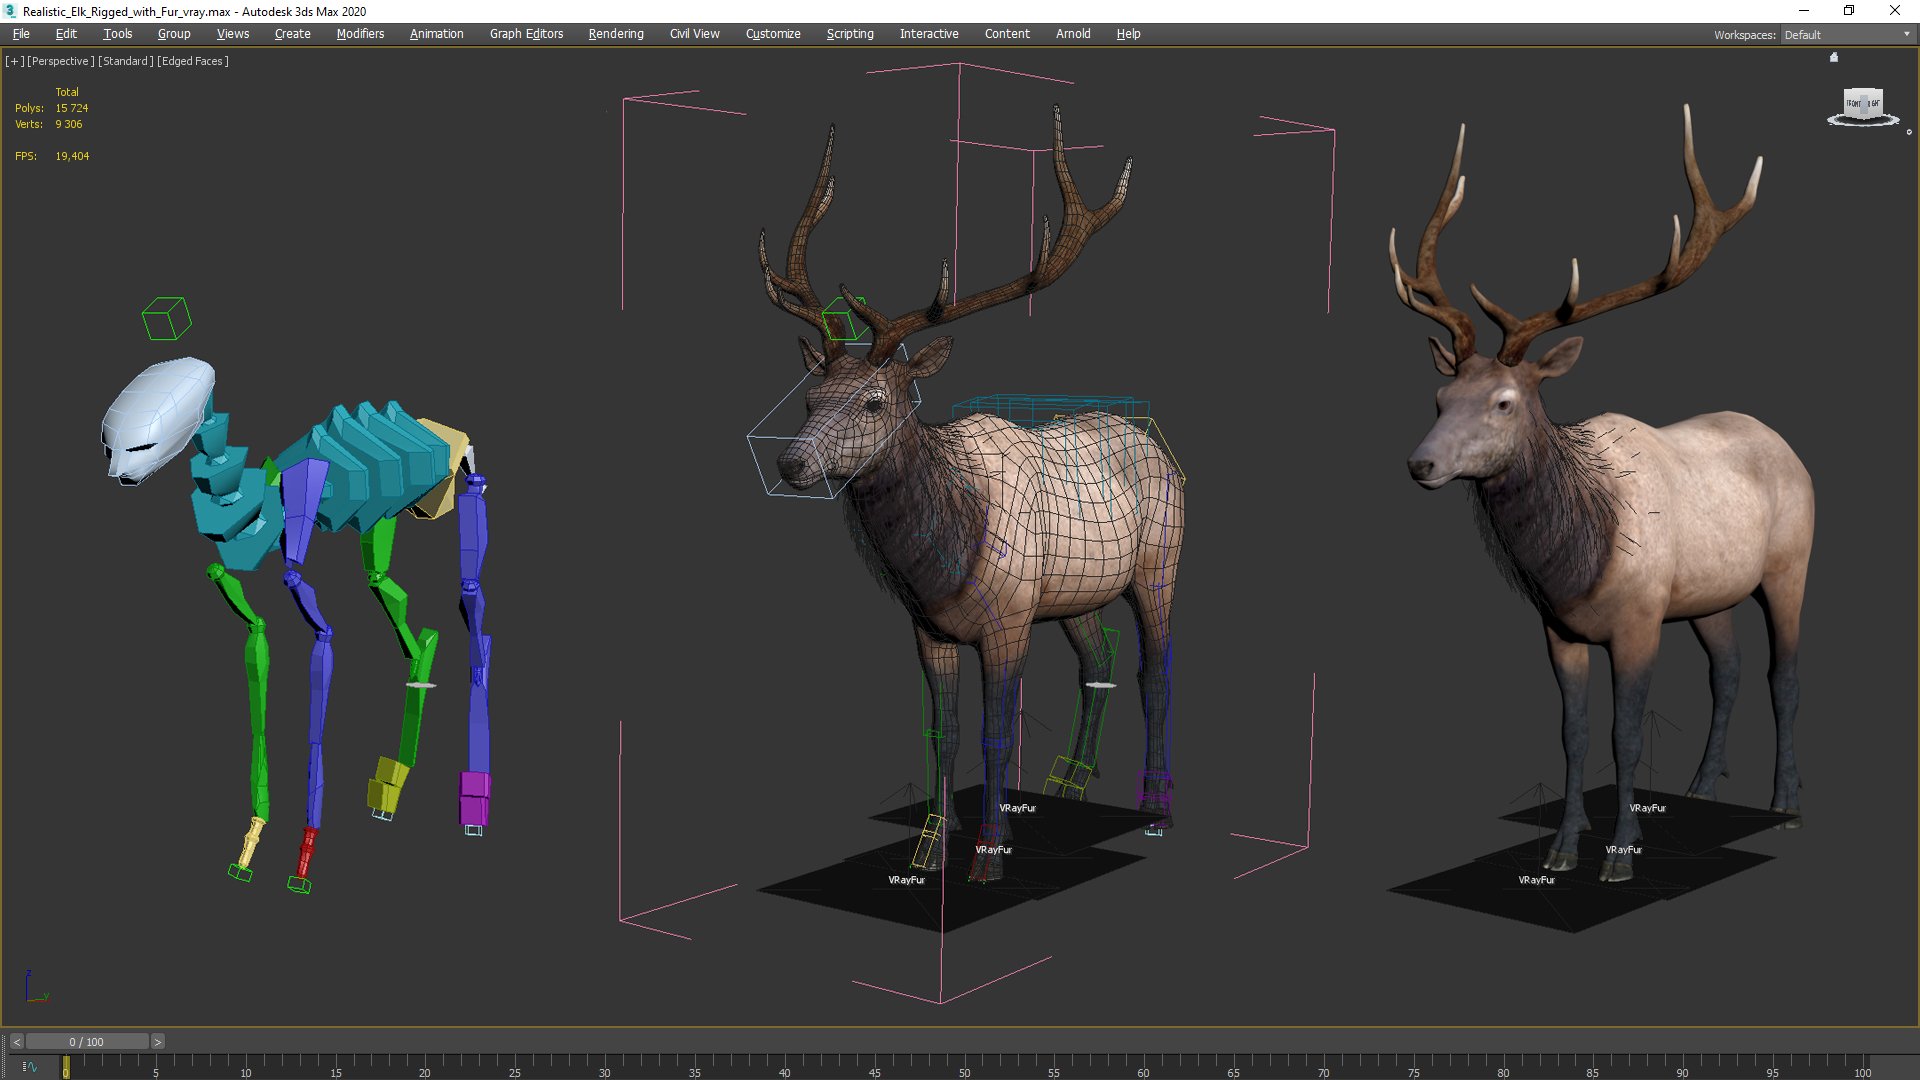Open the Rendering menu

pyautogui.click(x=616, y=34)
